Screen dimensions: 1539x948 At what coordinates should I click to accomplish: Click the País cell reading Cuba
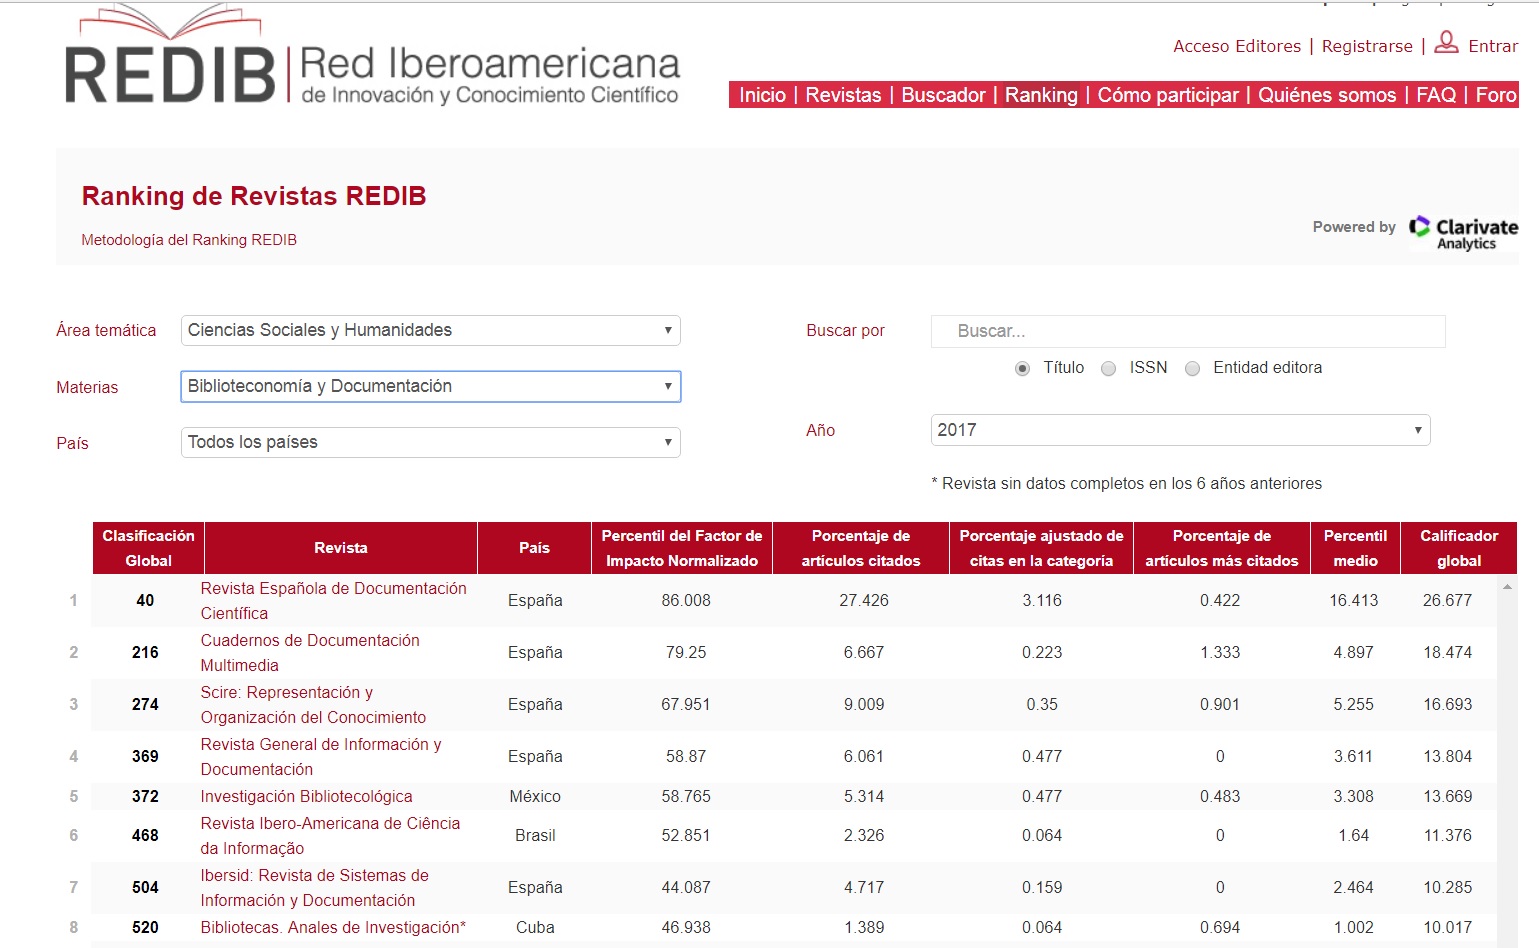pos(535,928)
